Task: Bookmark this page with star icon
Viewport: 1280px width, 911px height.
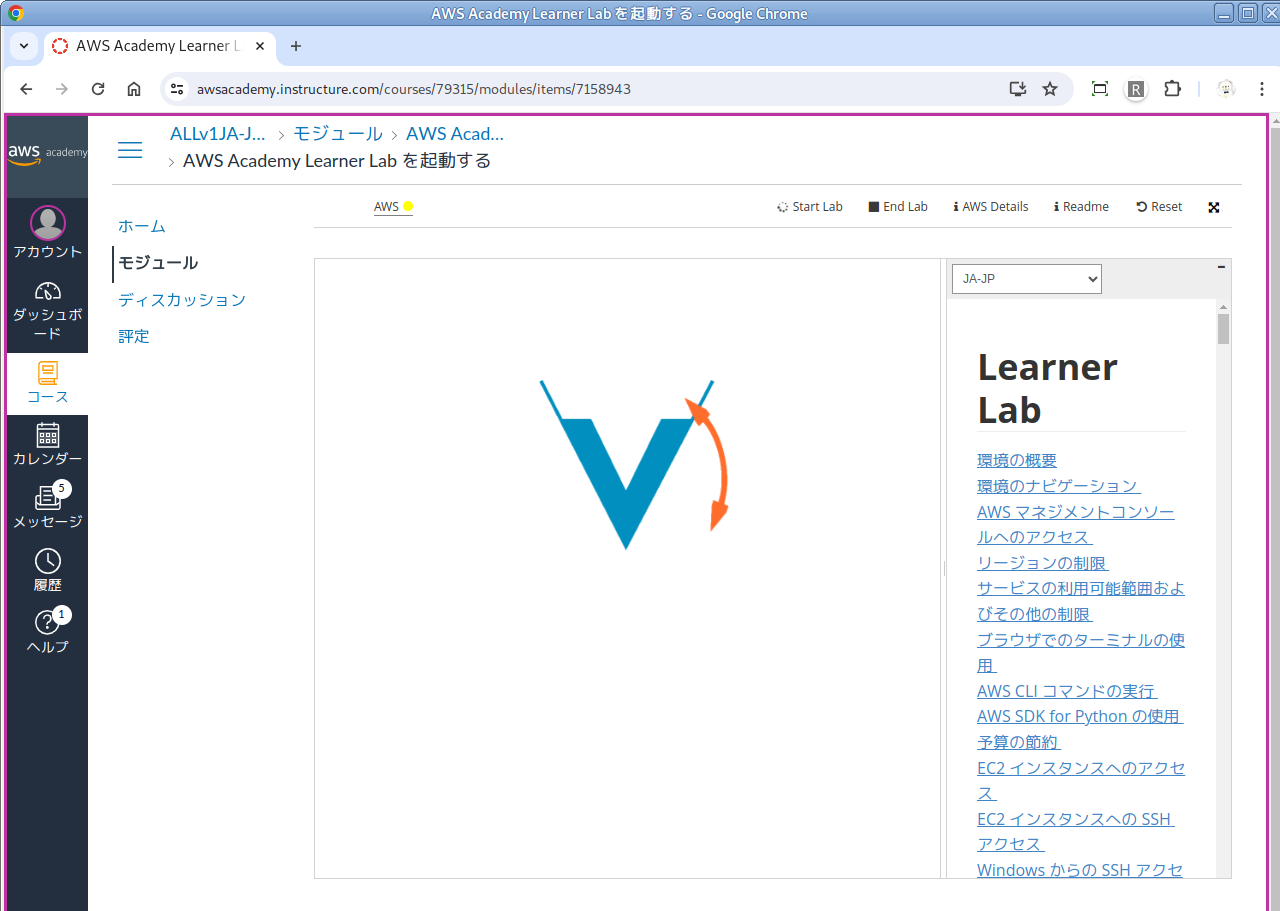Action: click(1050, 89)
